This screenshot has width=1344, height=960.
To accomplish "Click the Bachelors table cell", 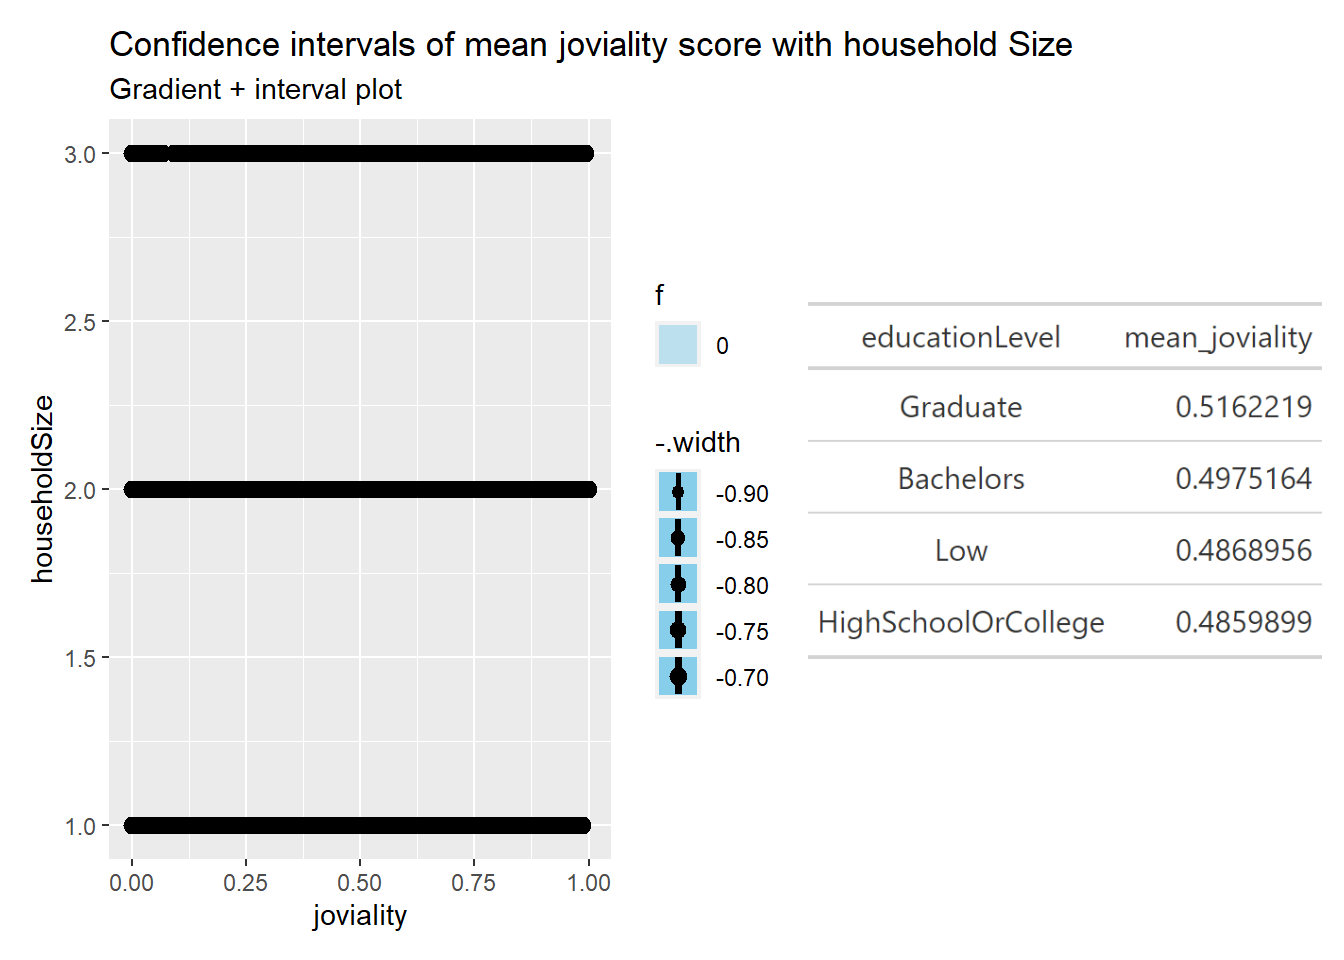I will tap(960, 479).
